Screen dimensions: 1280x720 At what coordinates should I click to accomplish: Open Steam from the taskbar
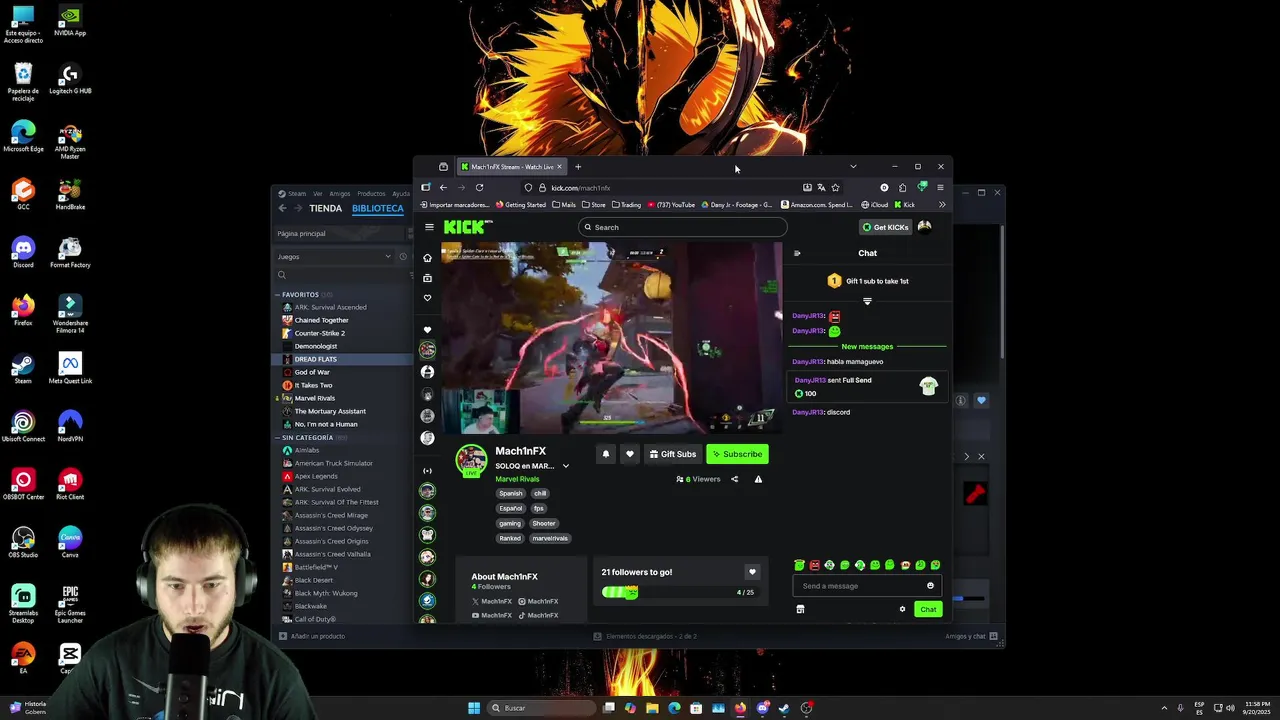pyautogui.click(x=784, y=708)
